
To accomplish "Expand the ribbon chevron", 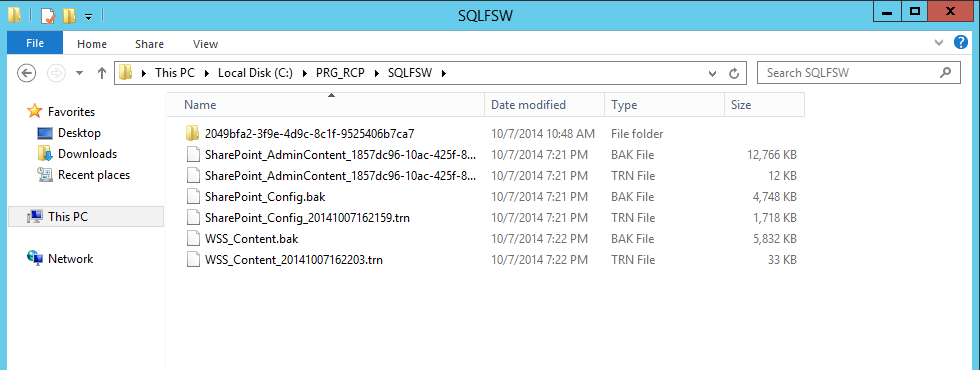I will click(x=939, y=43).
